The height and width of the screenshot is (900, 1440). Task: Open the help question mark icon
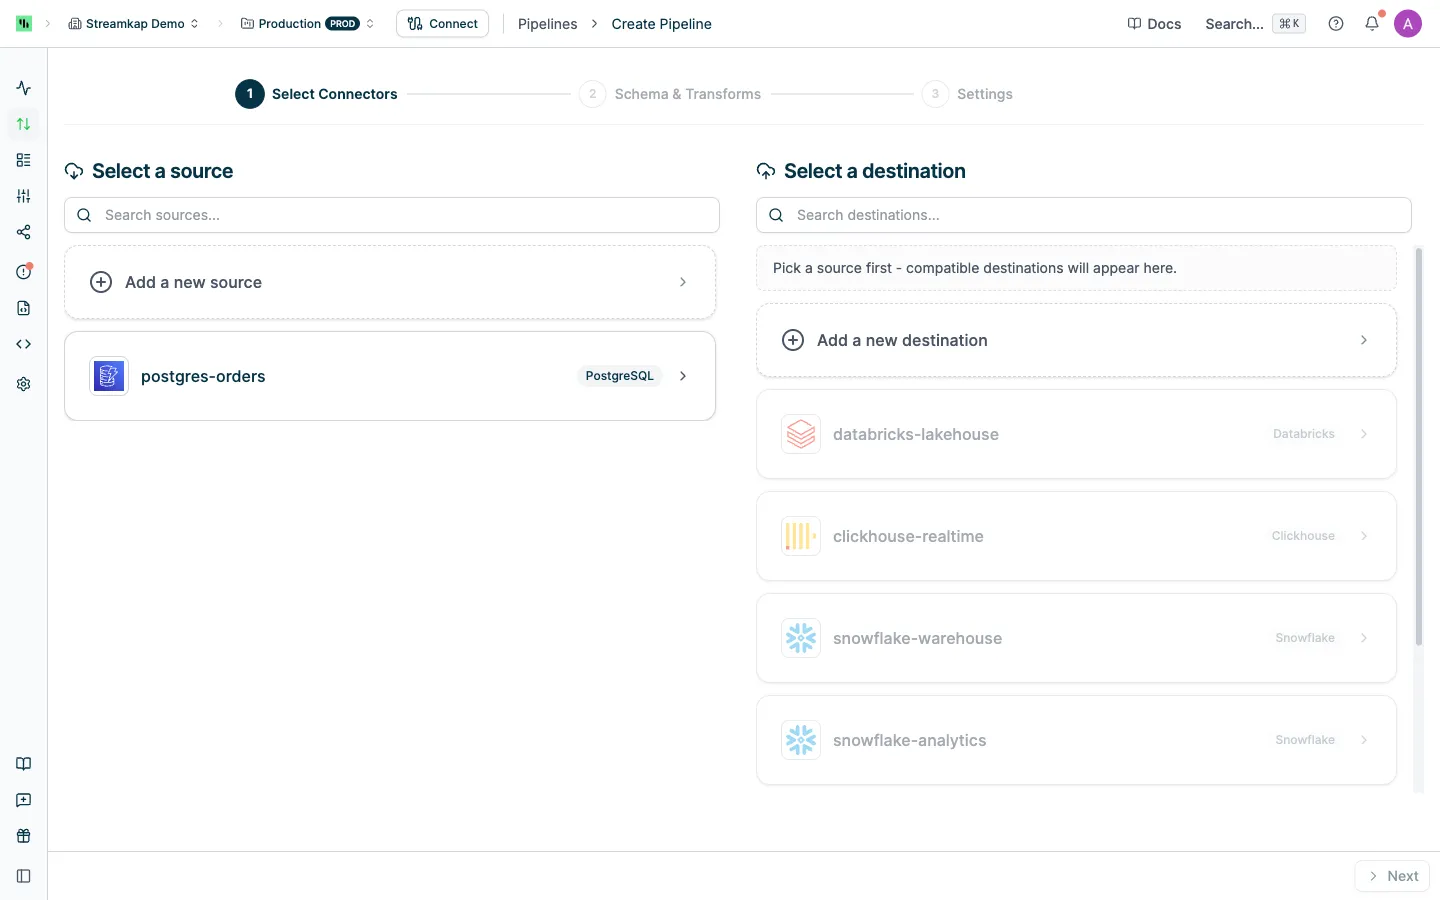click(x=1336, y=24)
